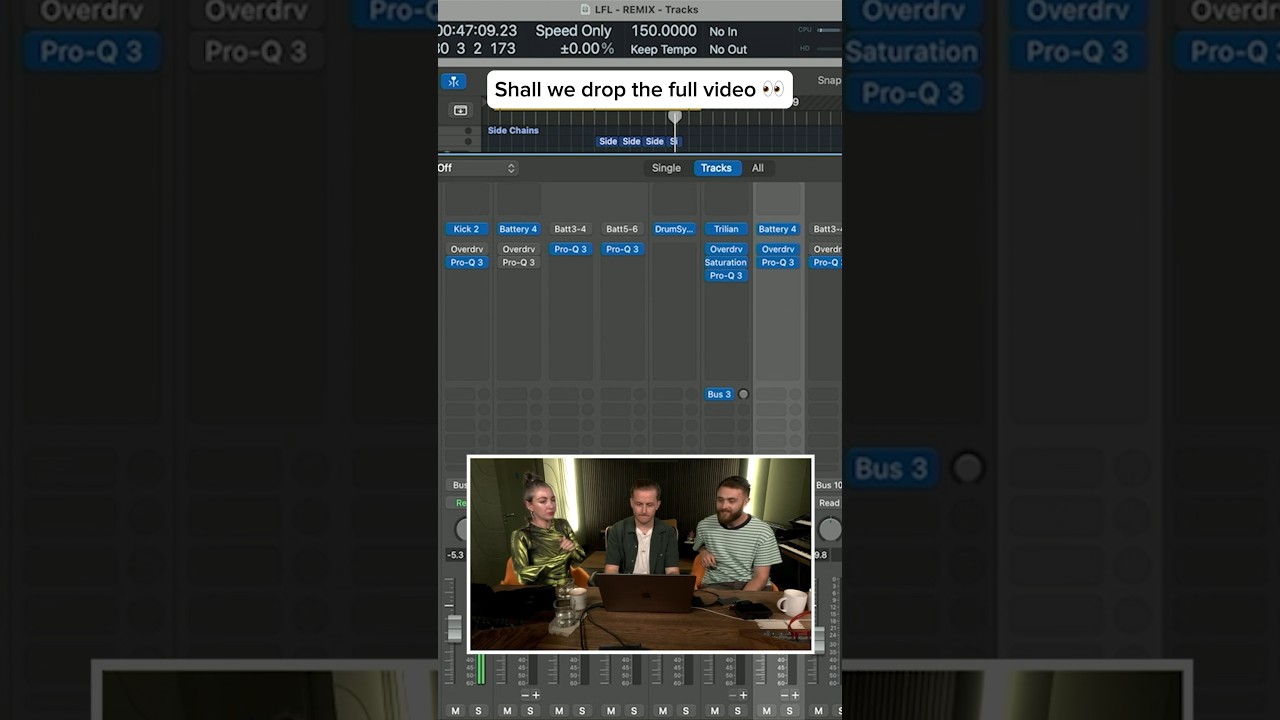
Task: Open the Speed Only varispeed menu
Action: (573, 31)
